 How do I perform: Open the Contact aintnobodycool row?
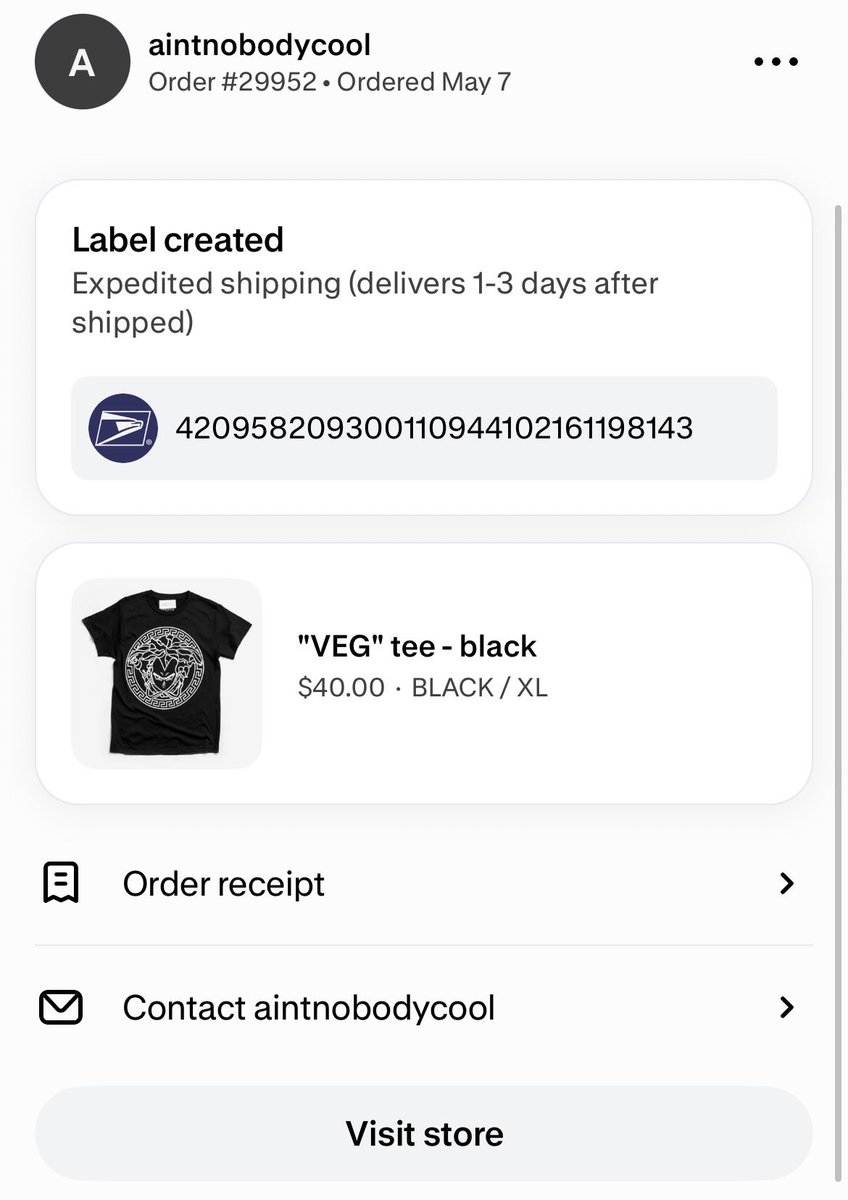(424, 1007)
